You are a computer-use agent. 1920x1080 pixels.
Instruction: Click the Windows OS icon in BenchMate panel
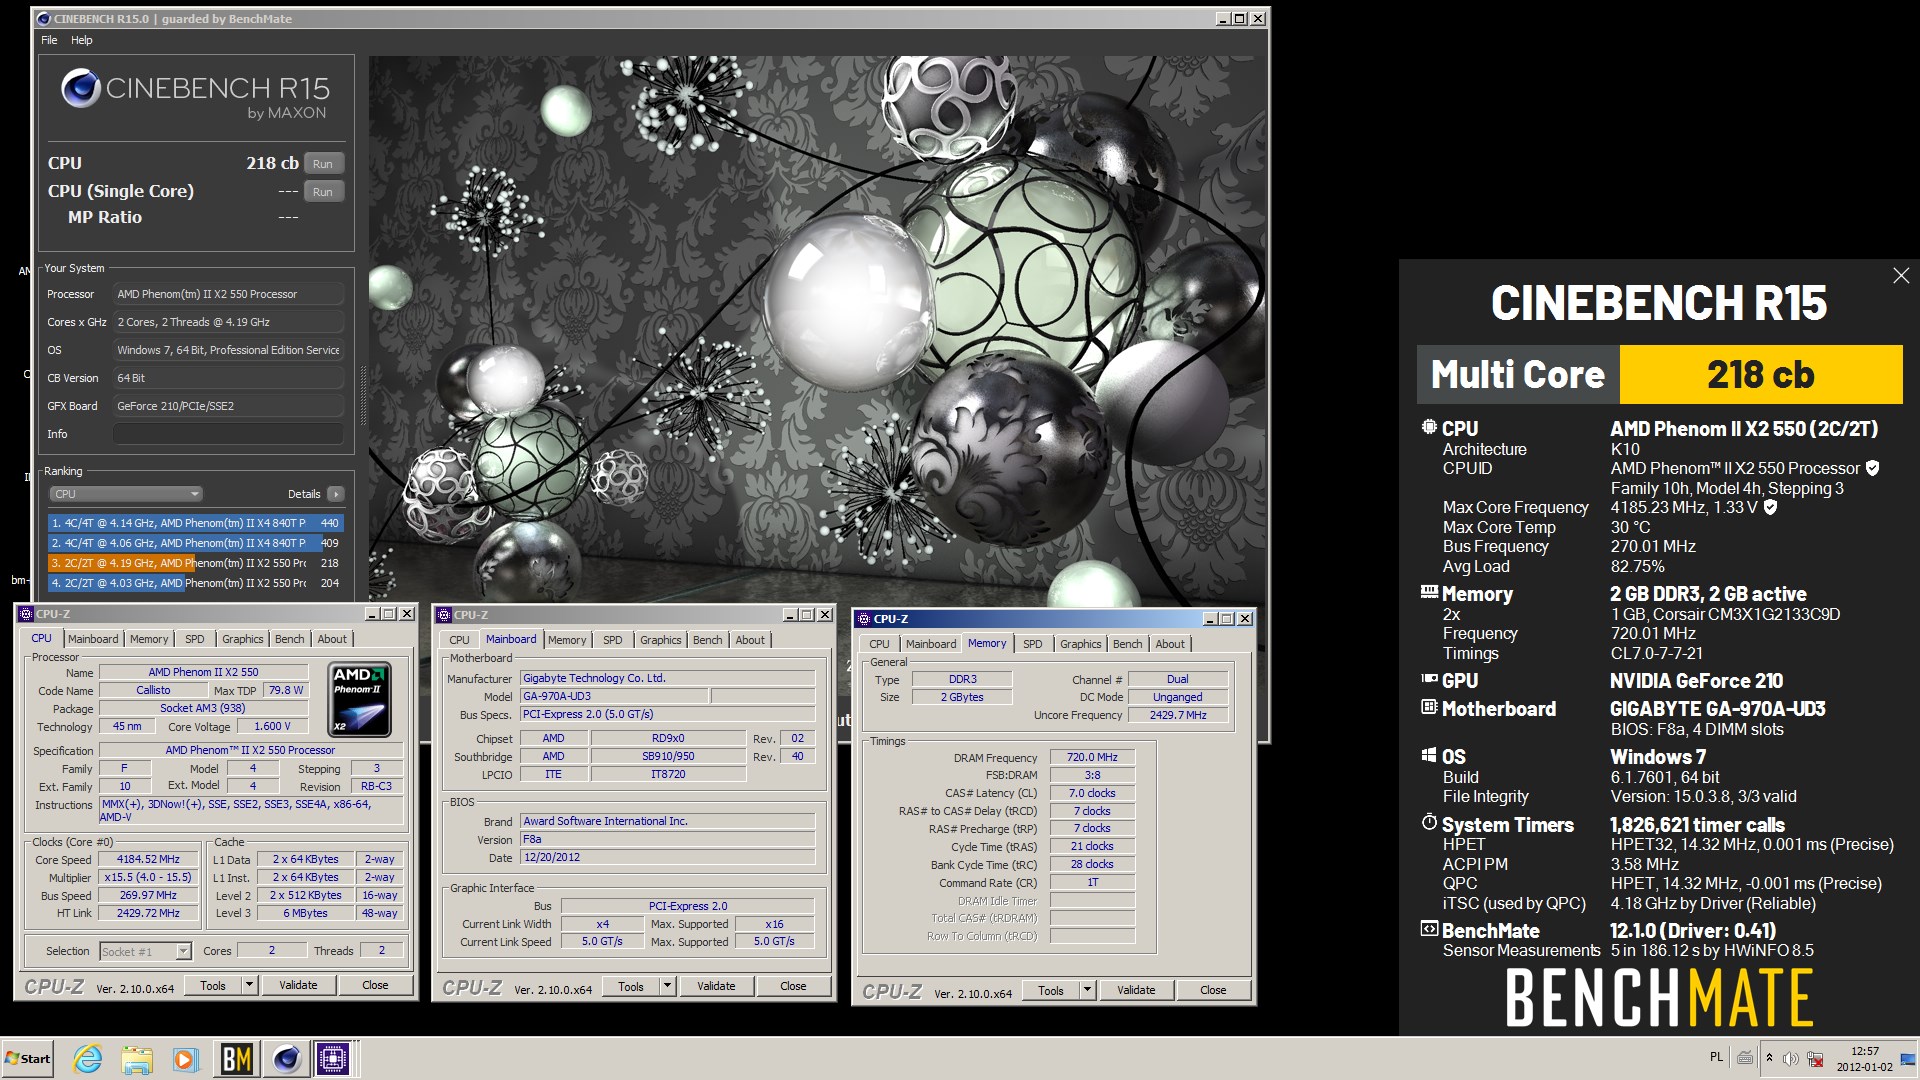tap(1429, 755)
